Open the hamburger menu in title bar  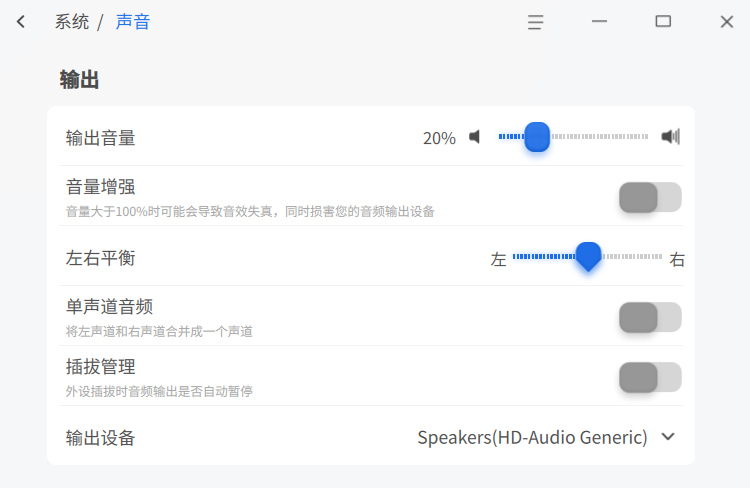(x=535, y=22)
